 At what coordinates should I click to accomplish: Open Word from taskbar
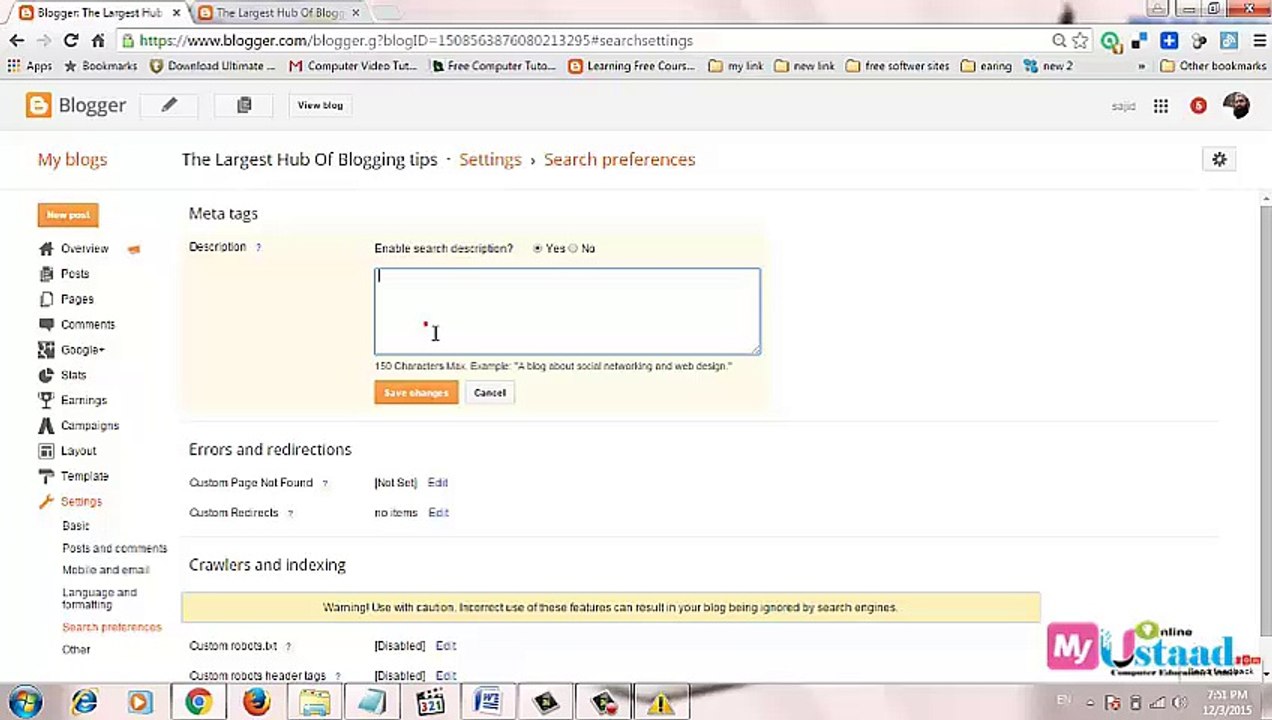[488, 702]
